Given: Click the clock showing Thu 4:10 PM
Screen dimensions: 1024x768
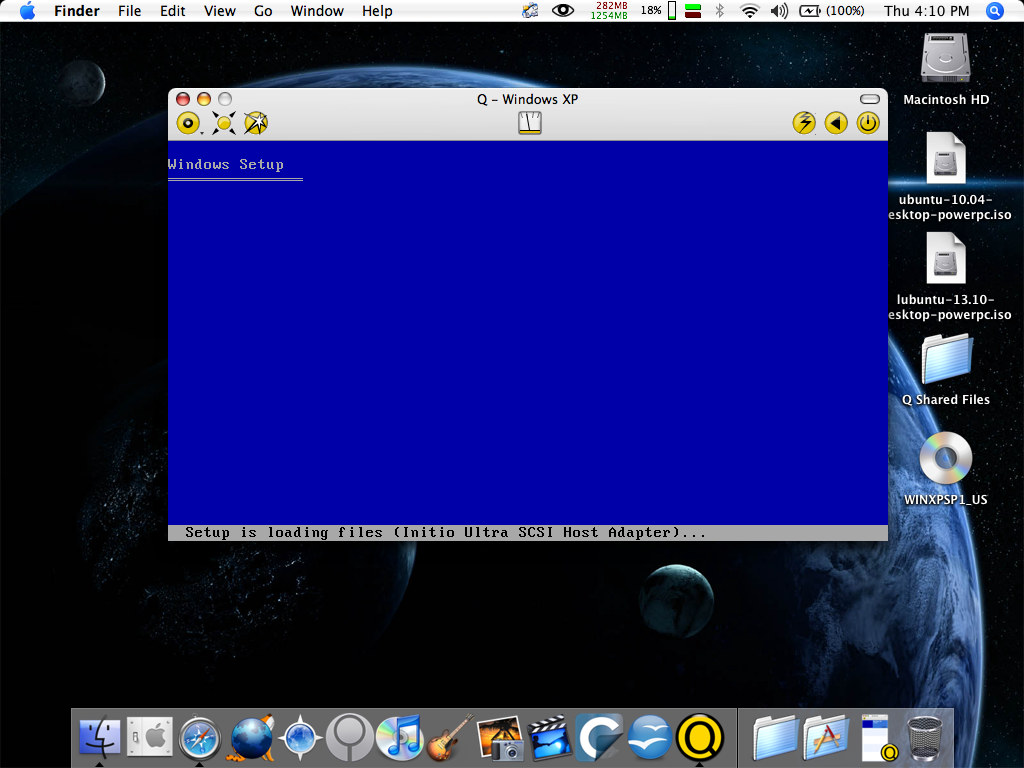Looking at the screenshot, I should click(926, 11).
